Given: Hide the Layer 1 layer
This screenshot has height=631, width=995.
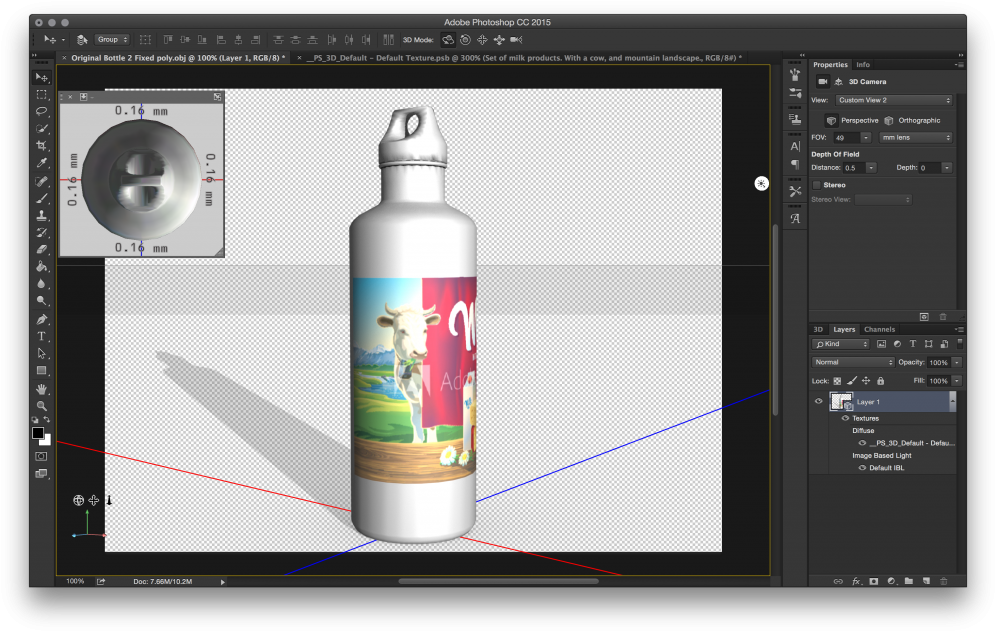Looking at the screenshot, I should coord(819,401).
